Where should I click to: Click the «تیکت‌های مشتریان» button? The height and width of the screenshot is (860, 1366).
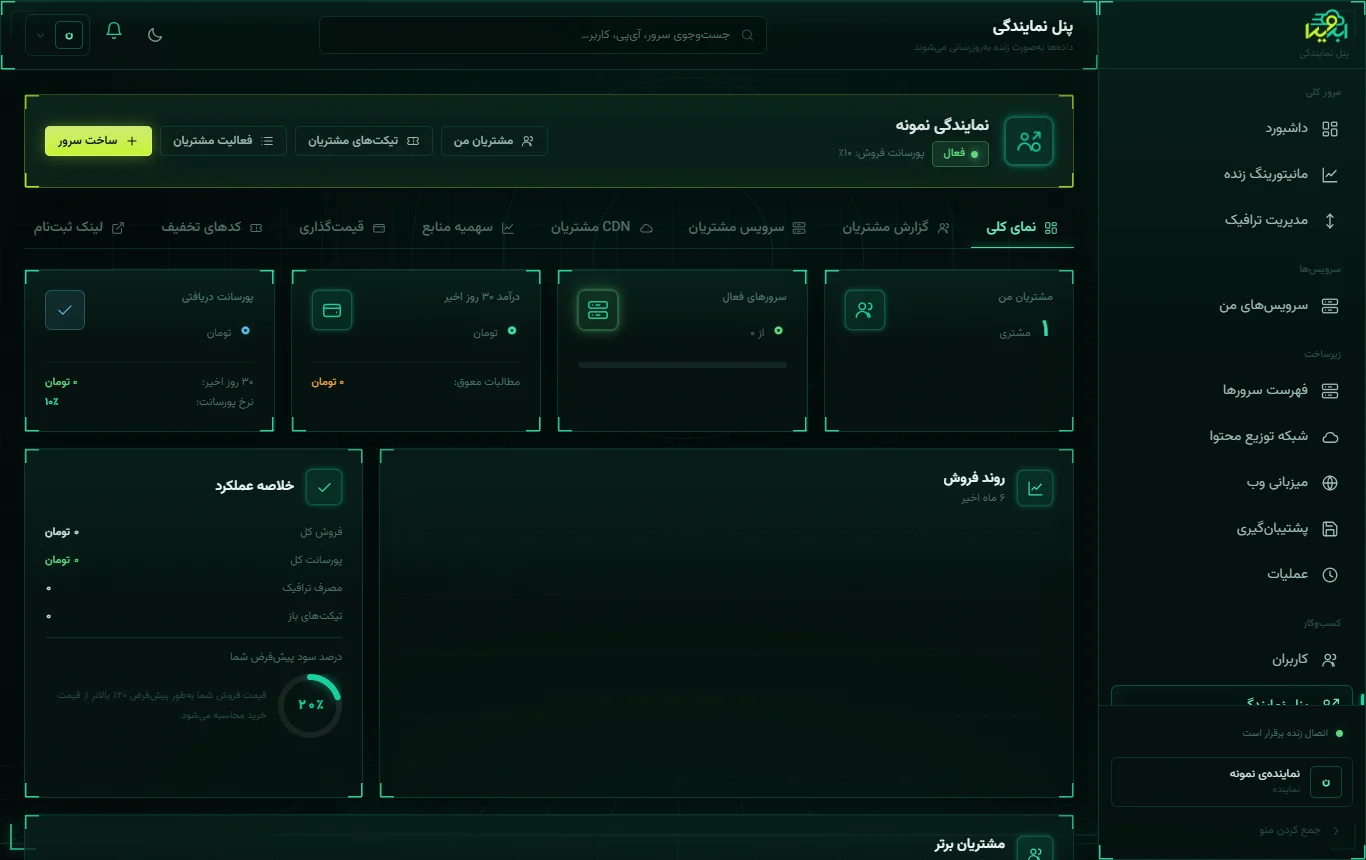[364, 141]
